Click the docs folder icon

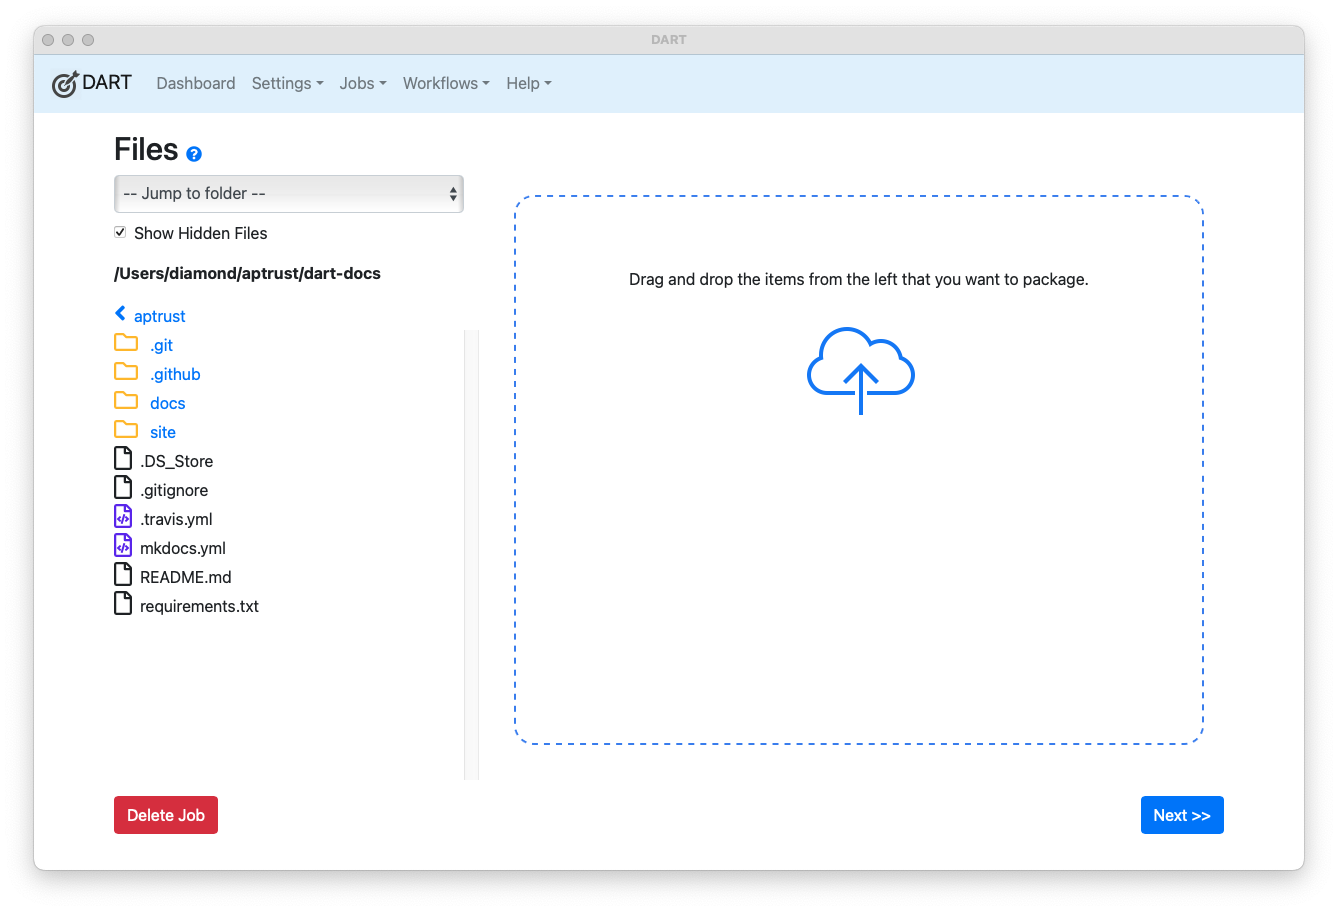coord(126,401)
